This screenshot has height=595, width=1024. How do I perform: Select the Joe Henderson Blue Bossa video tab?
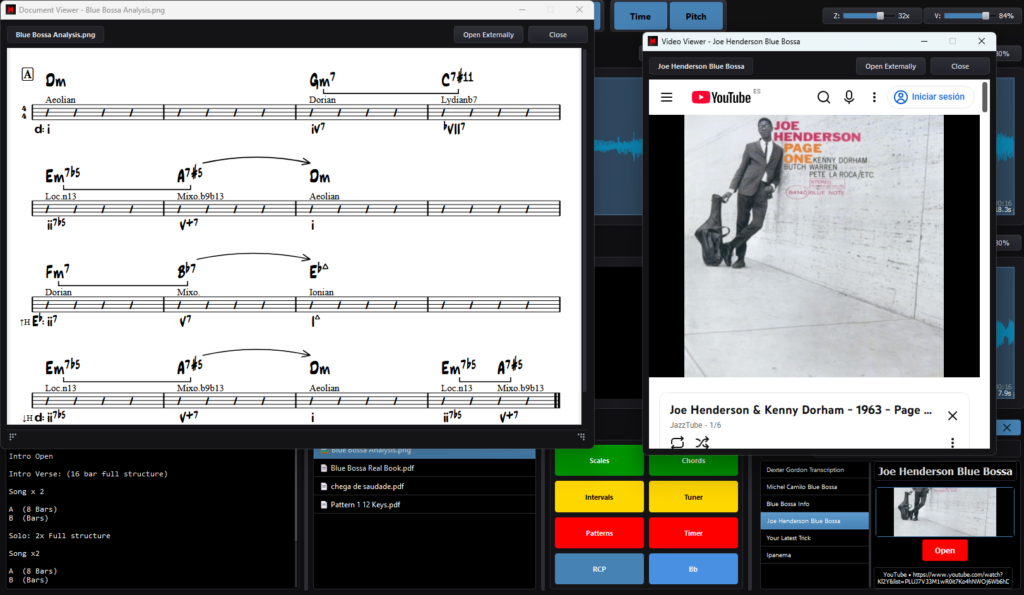[x=701, y=66]
